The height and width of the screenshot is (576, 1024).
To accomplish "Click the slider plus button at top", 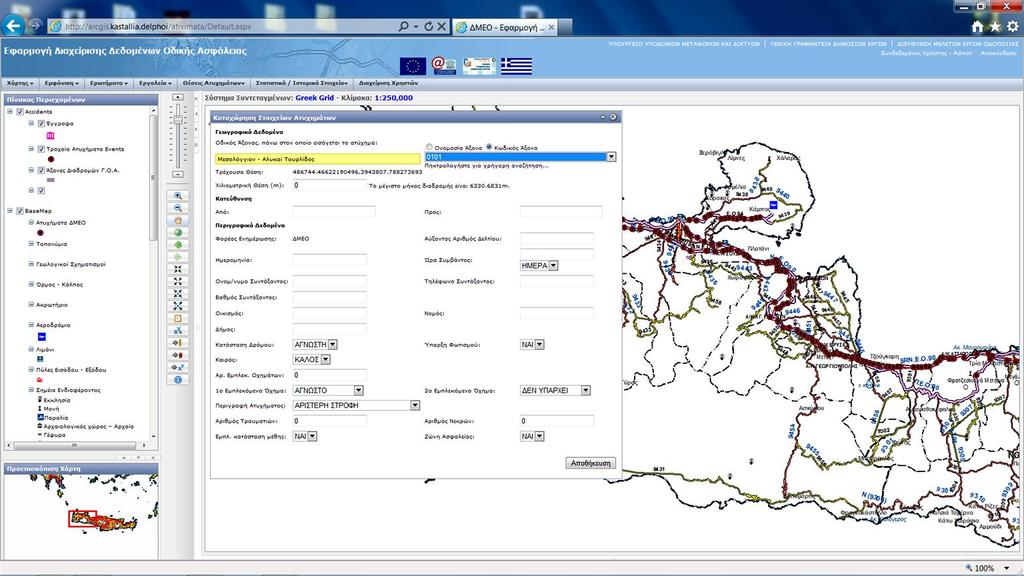I will click(x=178, y=97).
